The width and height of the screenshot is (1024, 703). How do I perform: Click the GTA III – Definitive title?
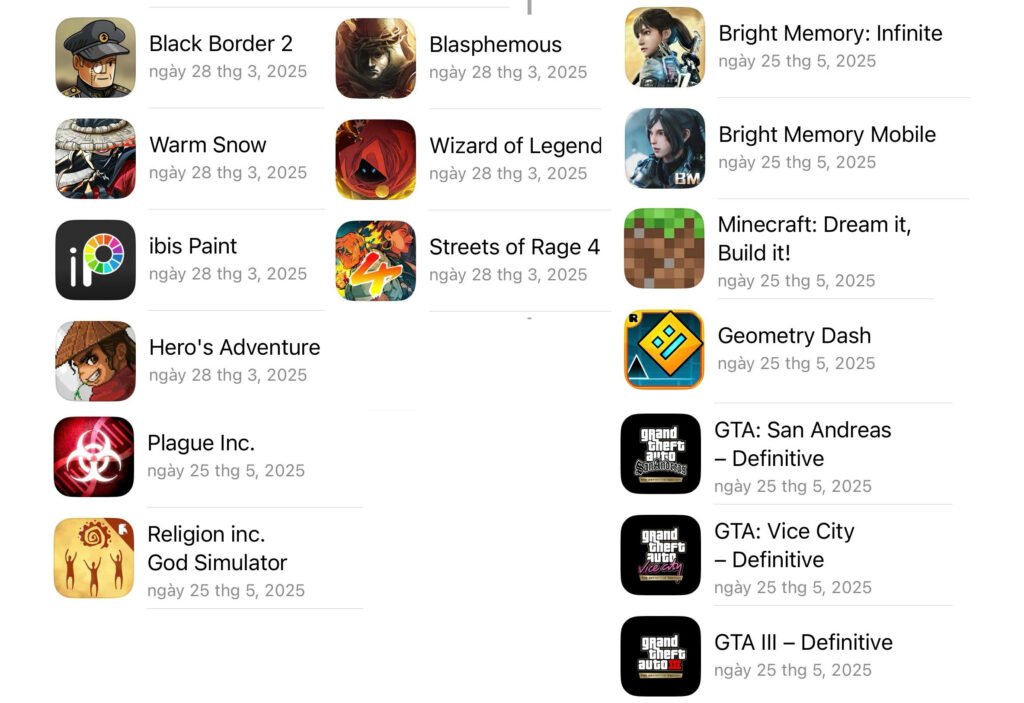(x=803, y=642)
